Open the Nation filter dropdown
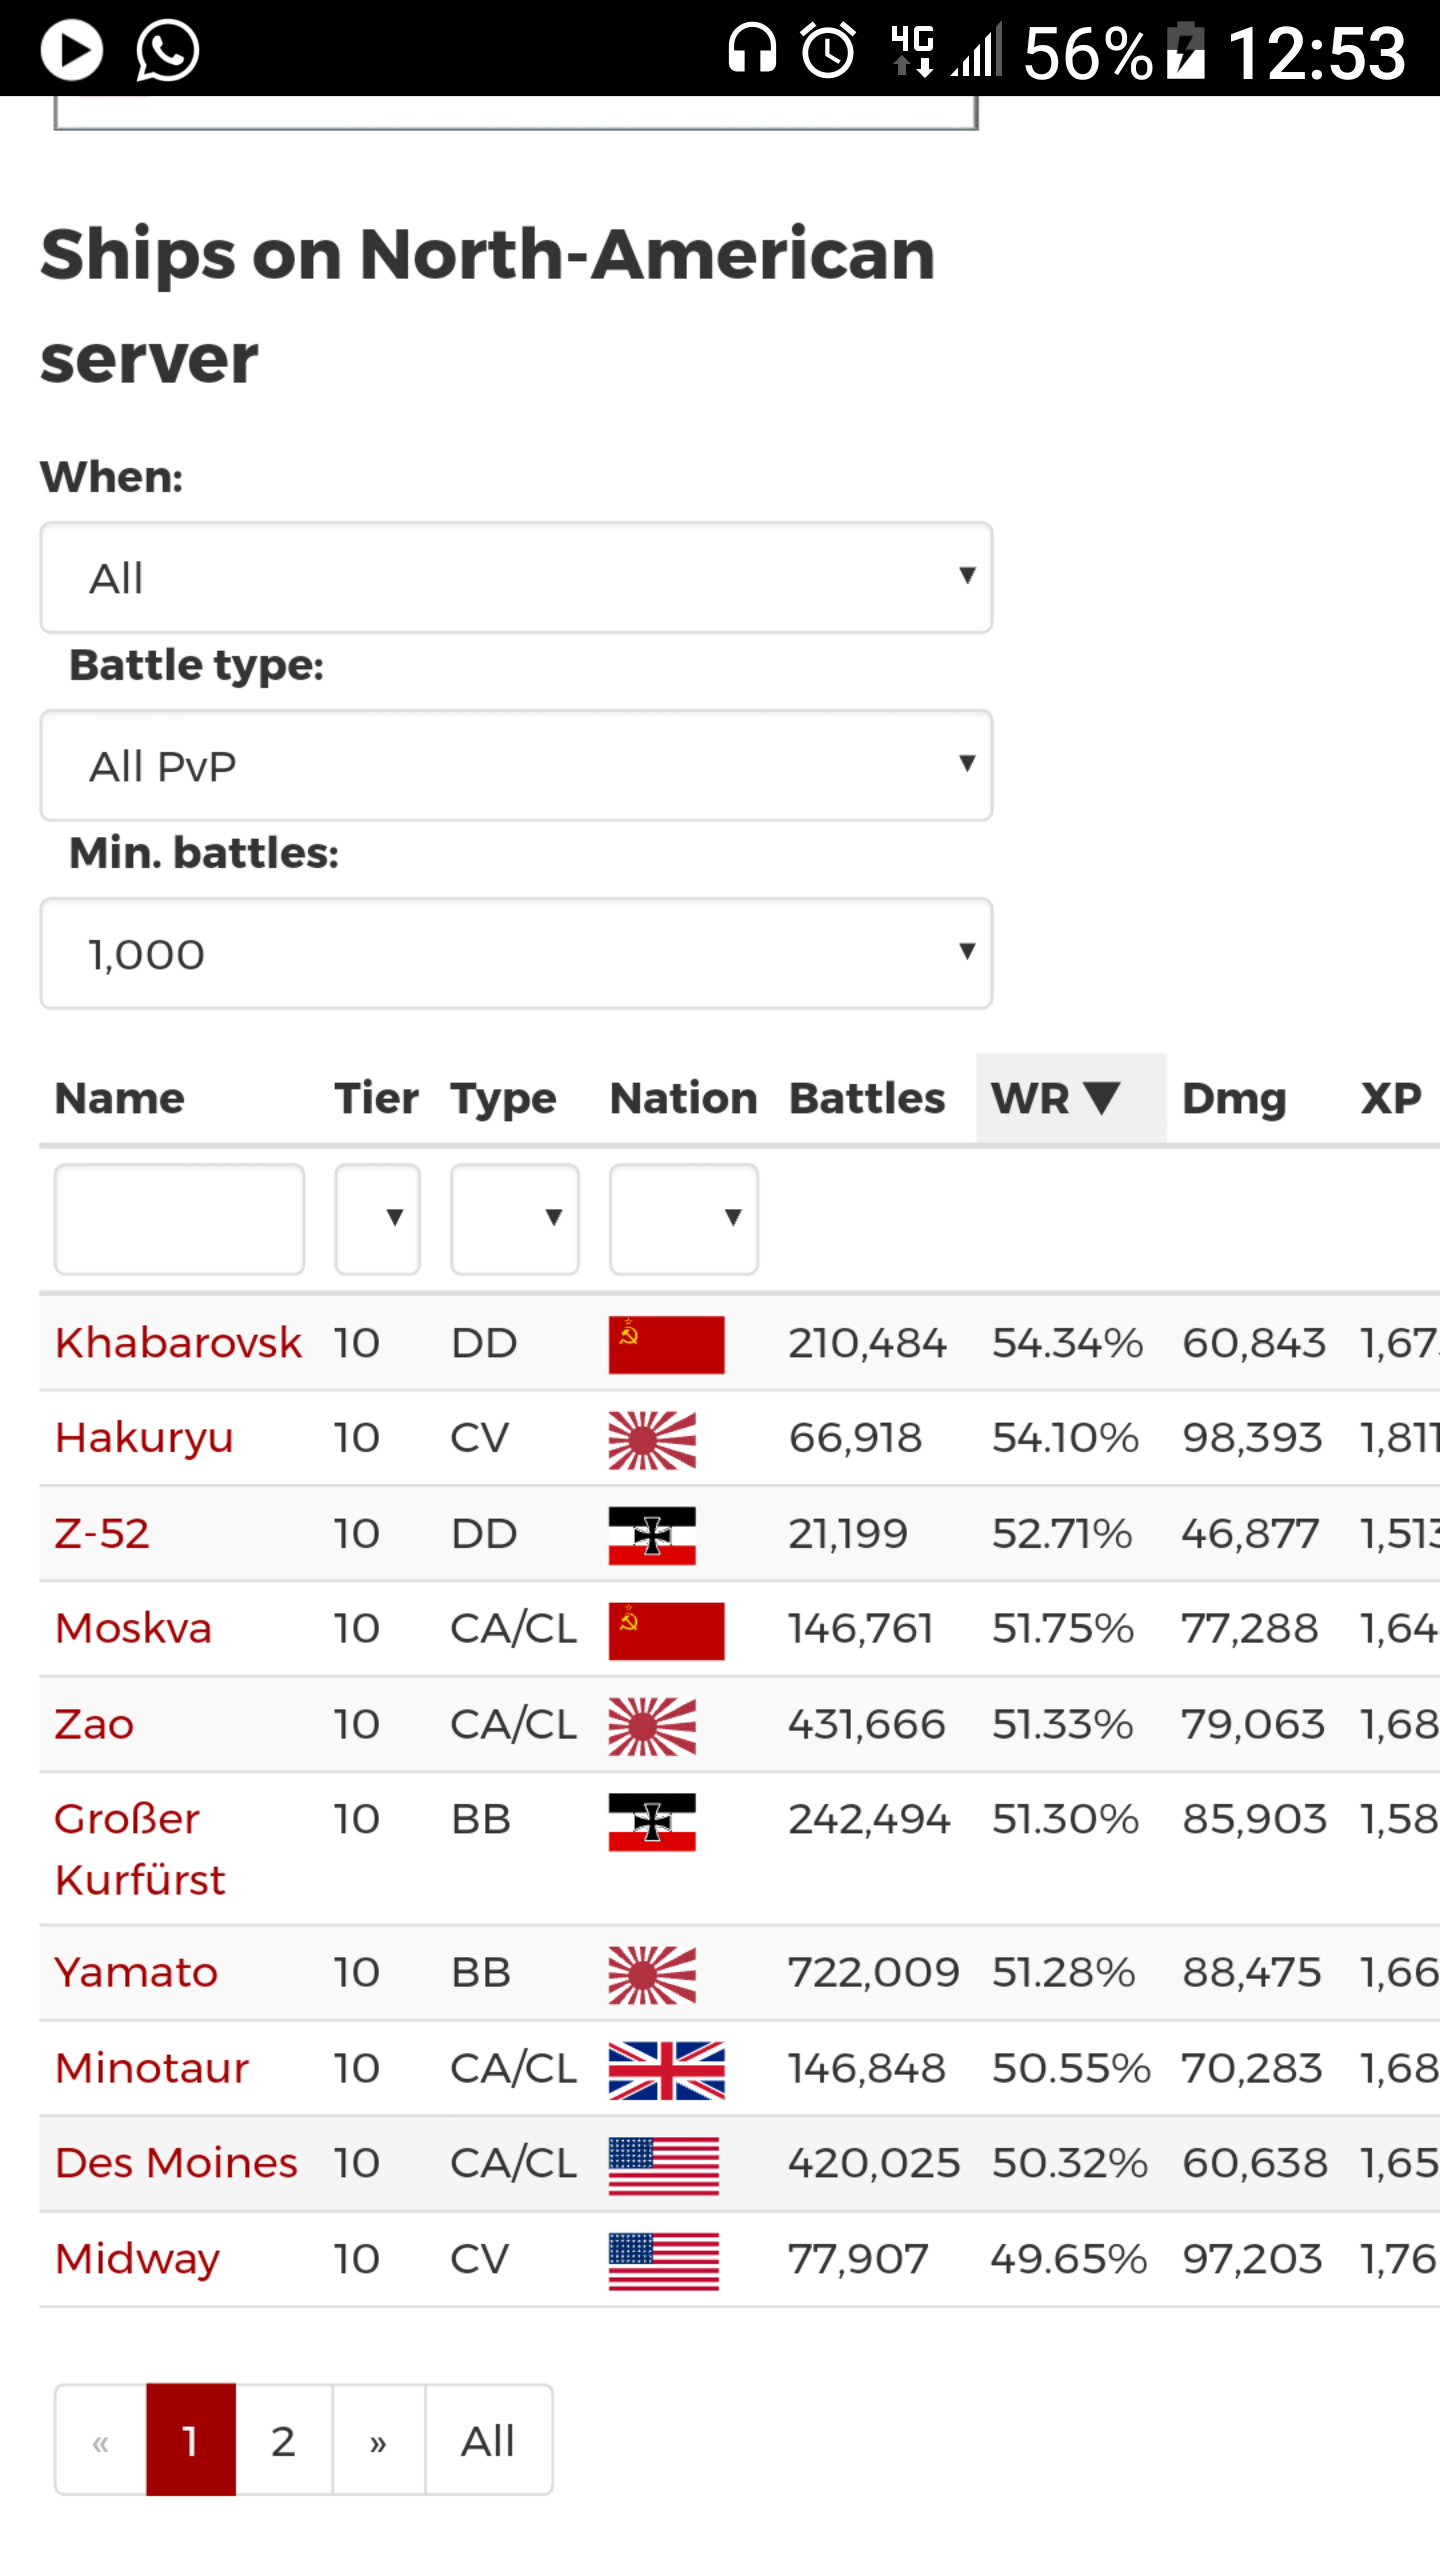Screen dimensions: 1440x2560 click(683, 1219)
